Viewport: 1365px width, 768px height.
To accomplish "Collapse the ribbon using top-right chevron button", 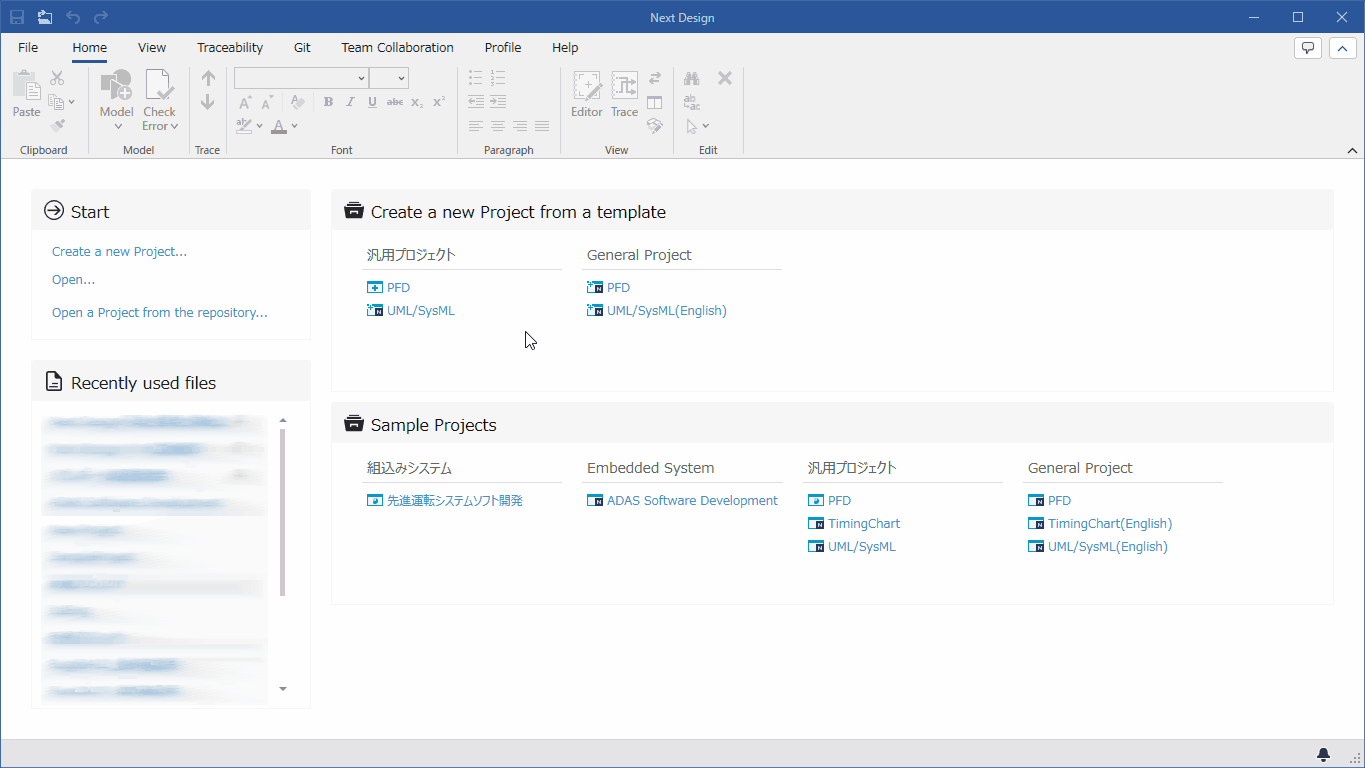I will tap(1342, 47).
